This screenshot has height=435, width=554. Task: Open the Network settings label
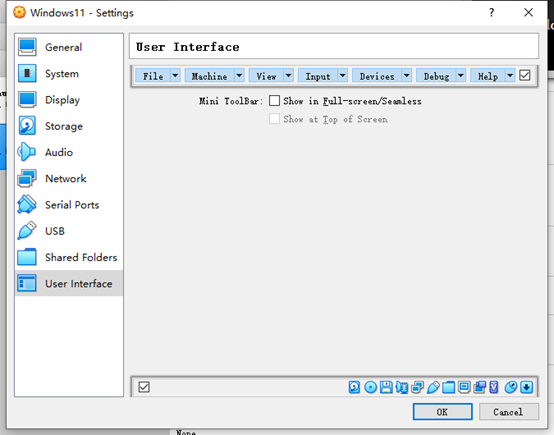coord(66,178)
